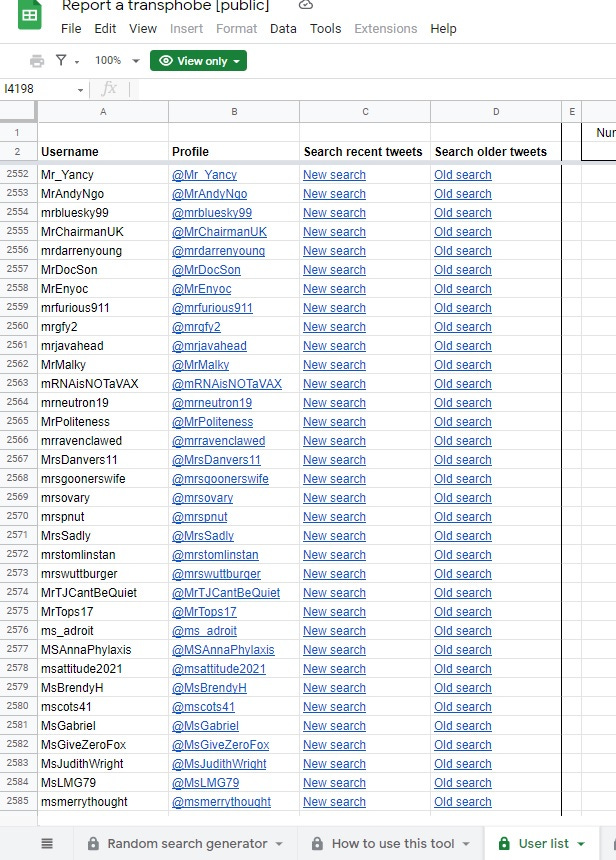Open the Tools menu
Image resolution: width=616 pixels, height=860 pixels.
(x=325, y=29)
